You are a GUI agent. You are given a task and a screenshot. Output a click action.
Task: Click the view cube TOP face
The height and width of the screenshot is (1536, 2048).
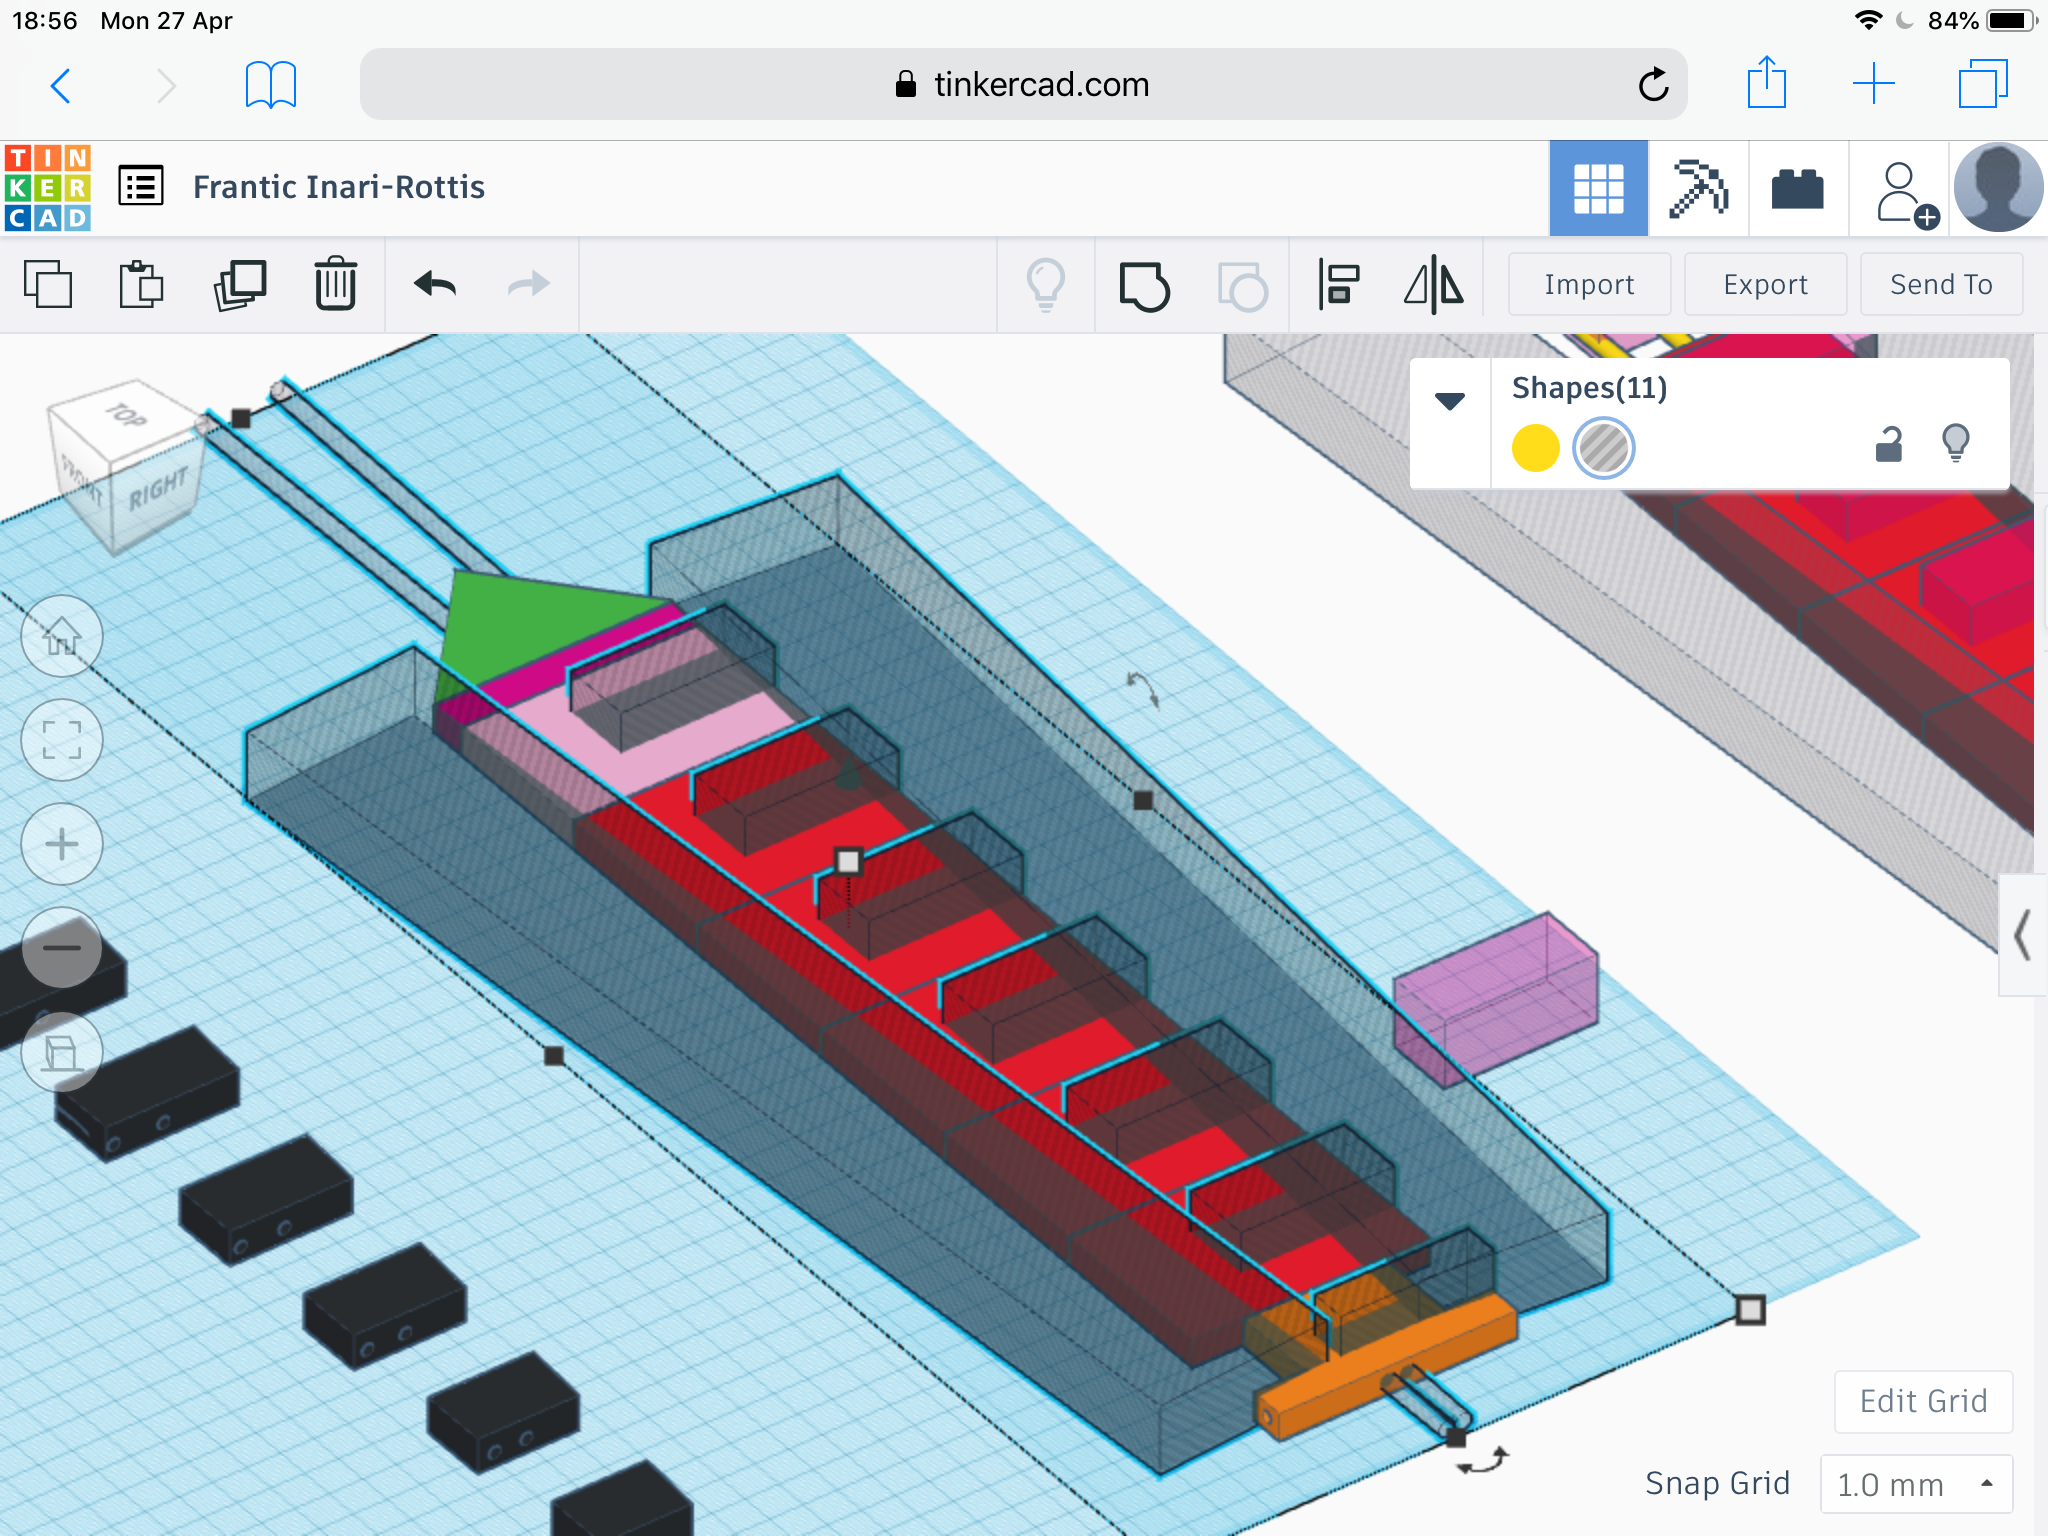[125, 416]
